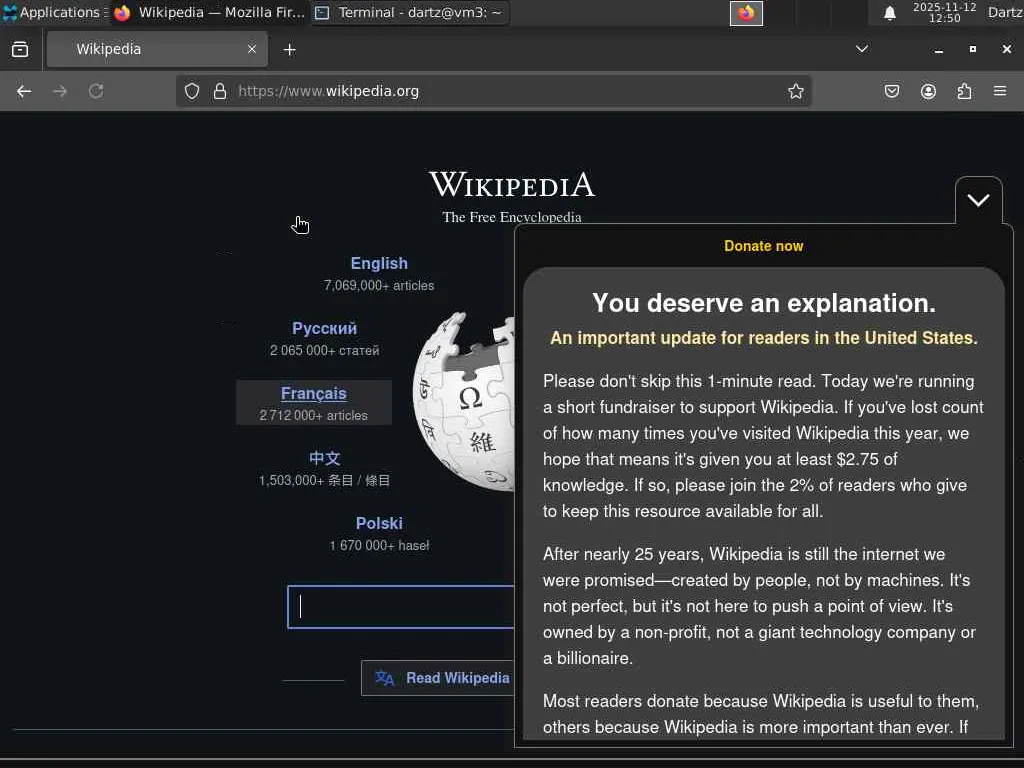The height and width of the screenshot is (768, 1024).
Task: Open the extensions puzzle icon
Action: coord(965,91)
